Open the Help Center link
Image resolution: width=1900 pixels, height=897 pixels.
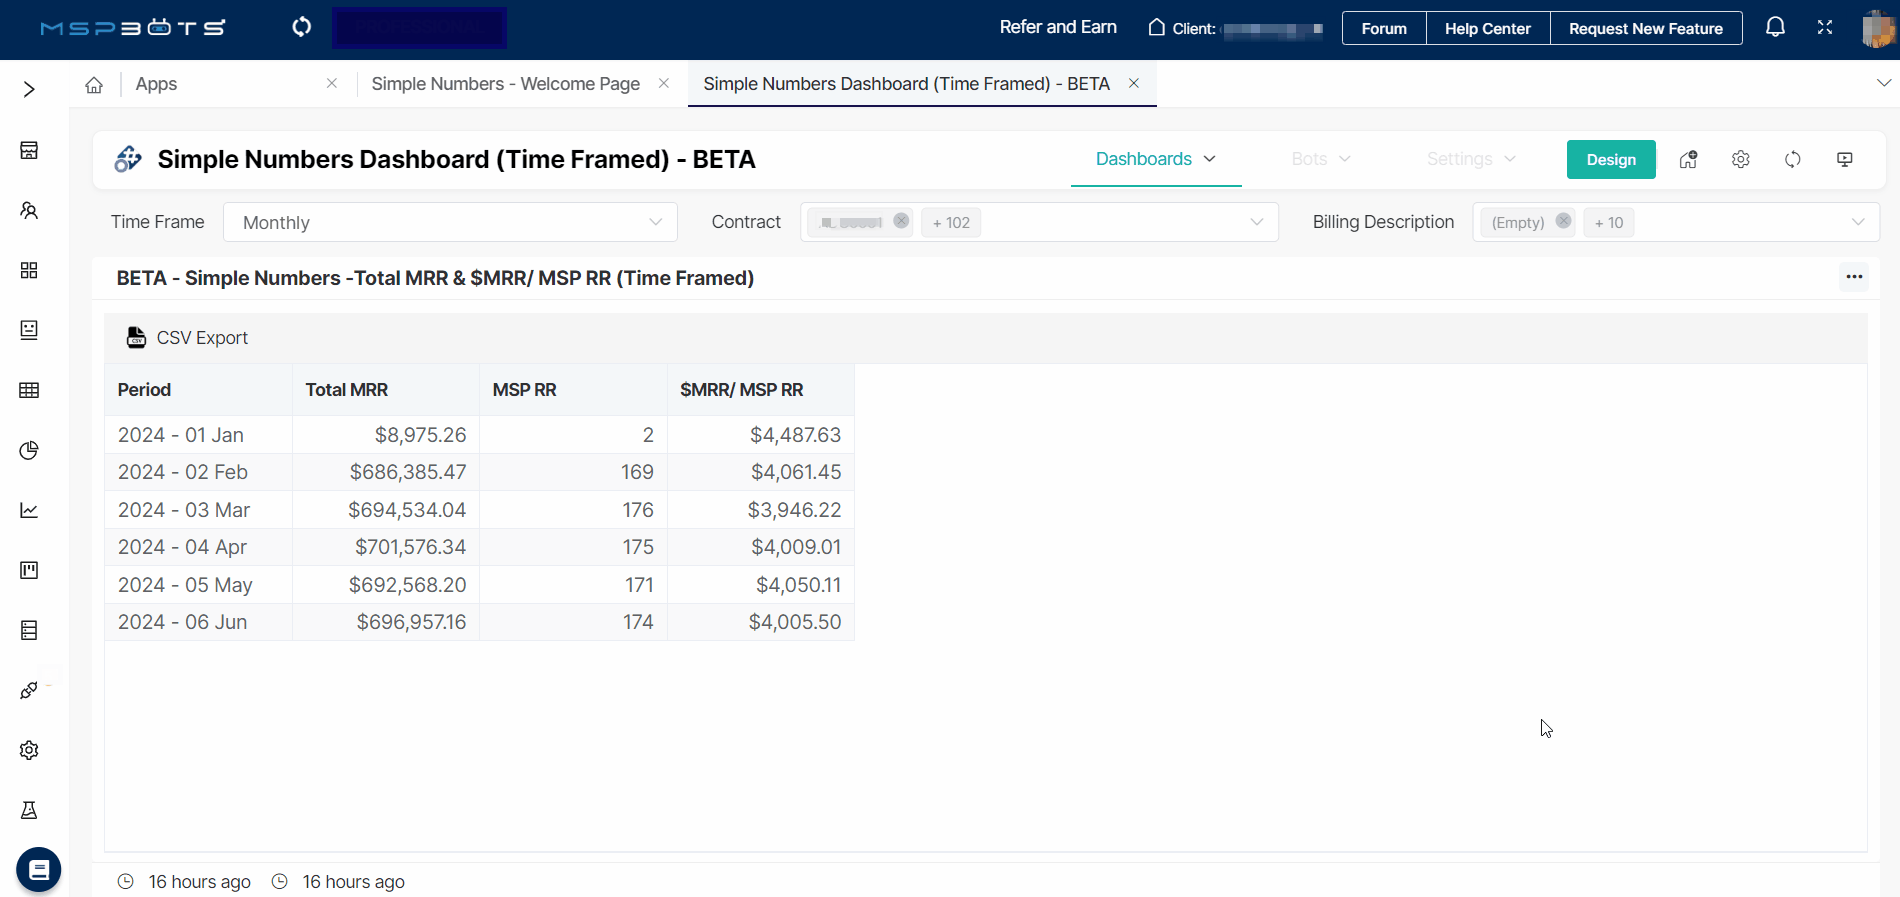[x=1487, y=28]
